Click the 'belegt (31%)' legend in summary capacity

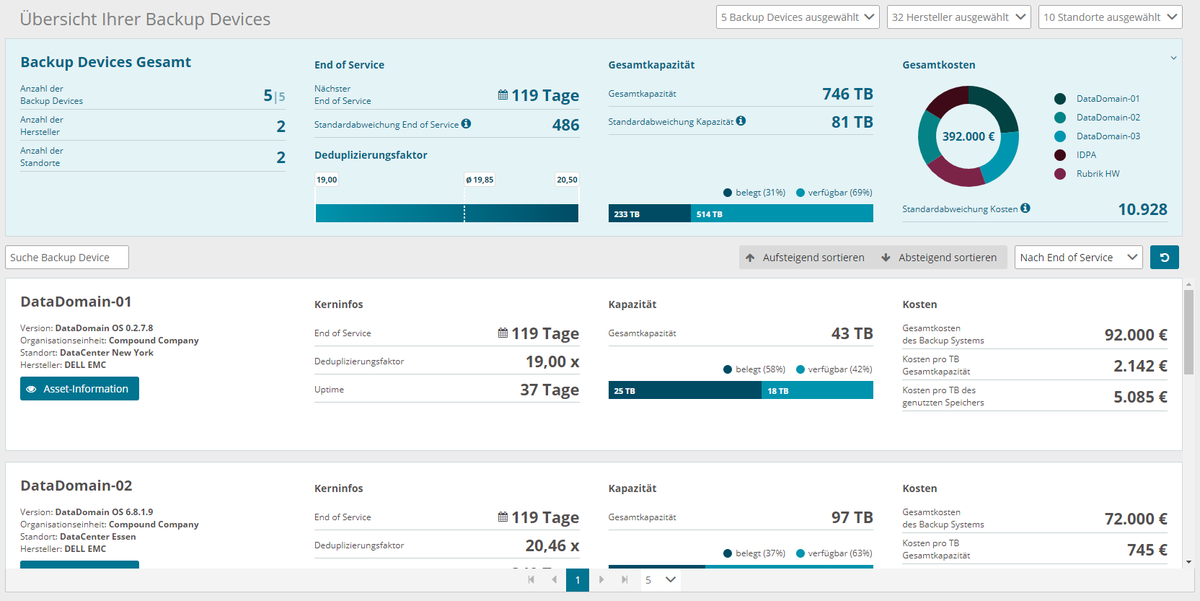click(754, 192)
